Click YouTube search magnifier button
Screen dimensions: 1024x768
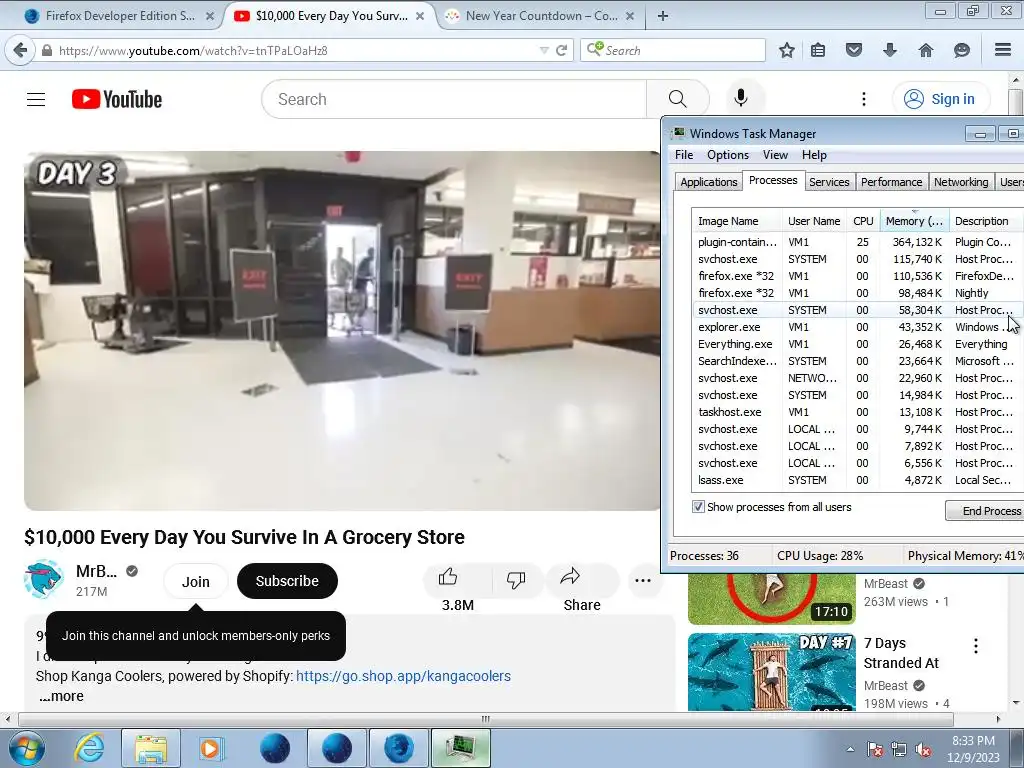point(677,99)
